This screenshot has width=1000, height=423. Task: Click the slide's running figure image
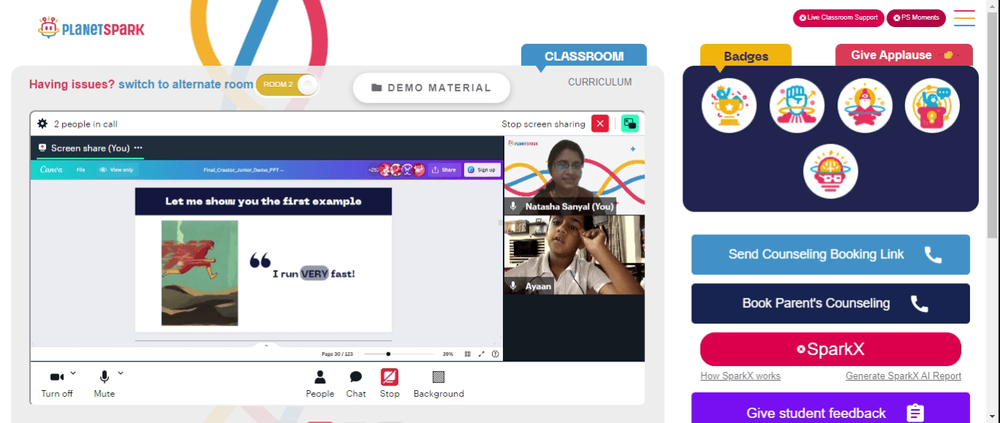coord(200,273)
